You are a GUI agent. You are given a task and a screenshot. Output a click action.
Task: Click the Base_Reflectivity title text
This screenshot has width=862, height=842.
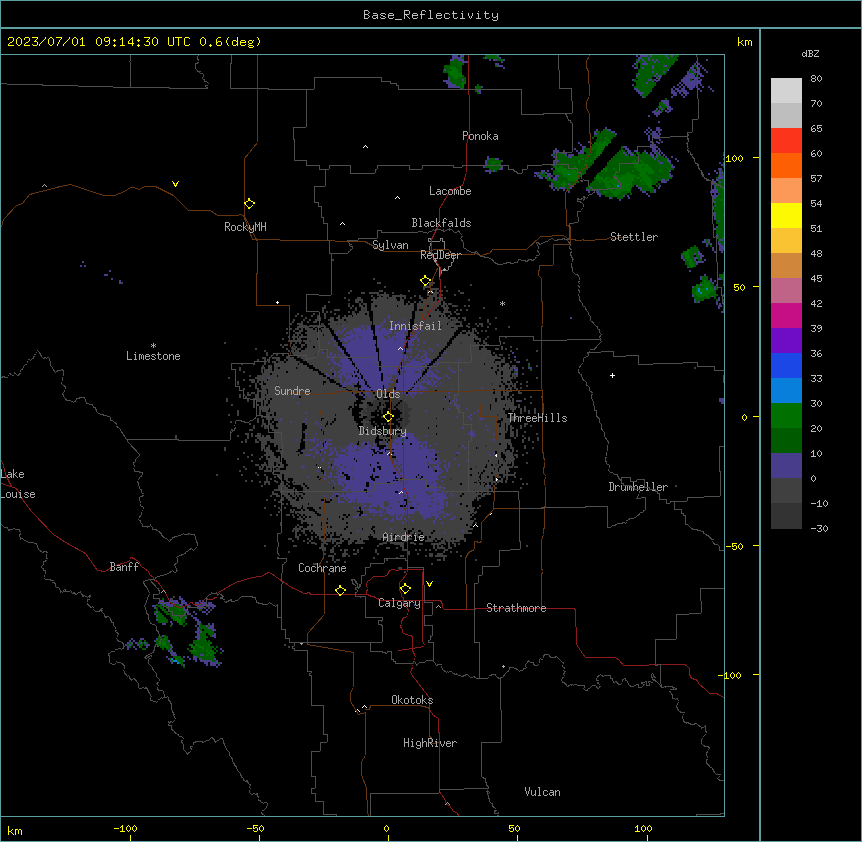pos(431,15)
